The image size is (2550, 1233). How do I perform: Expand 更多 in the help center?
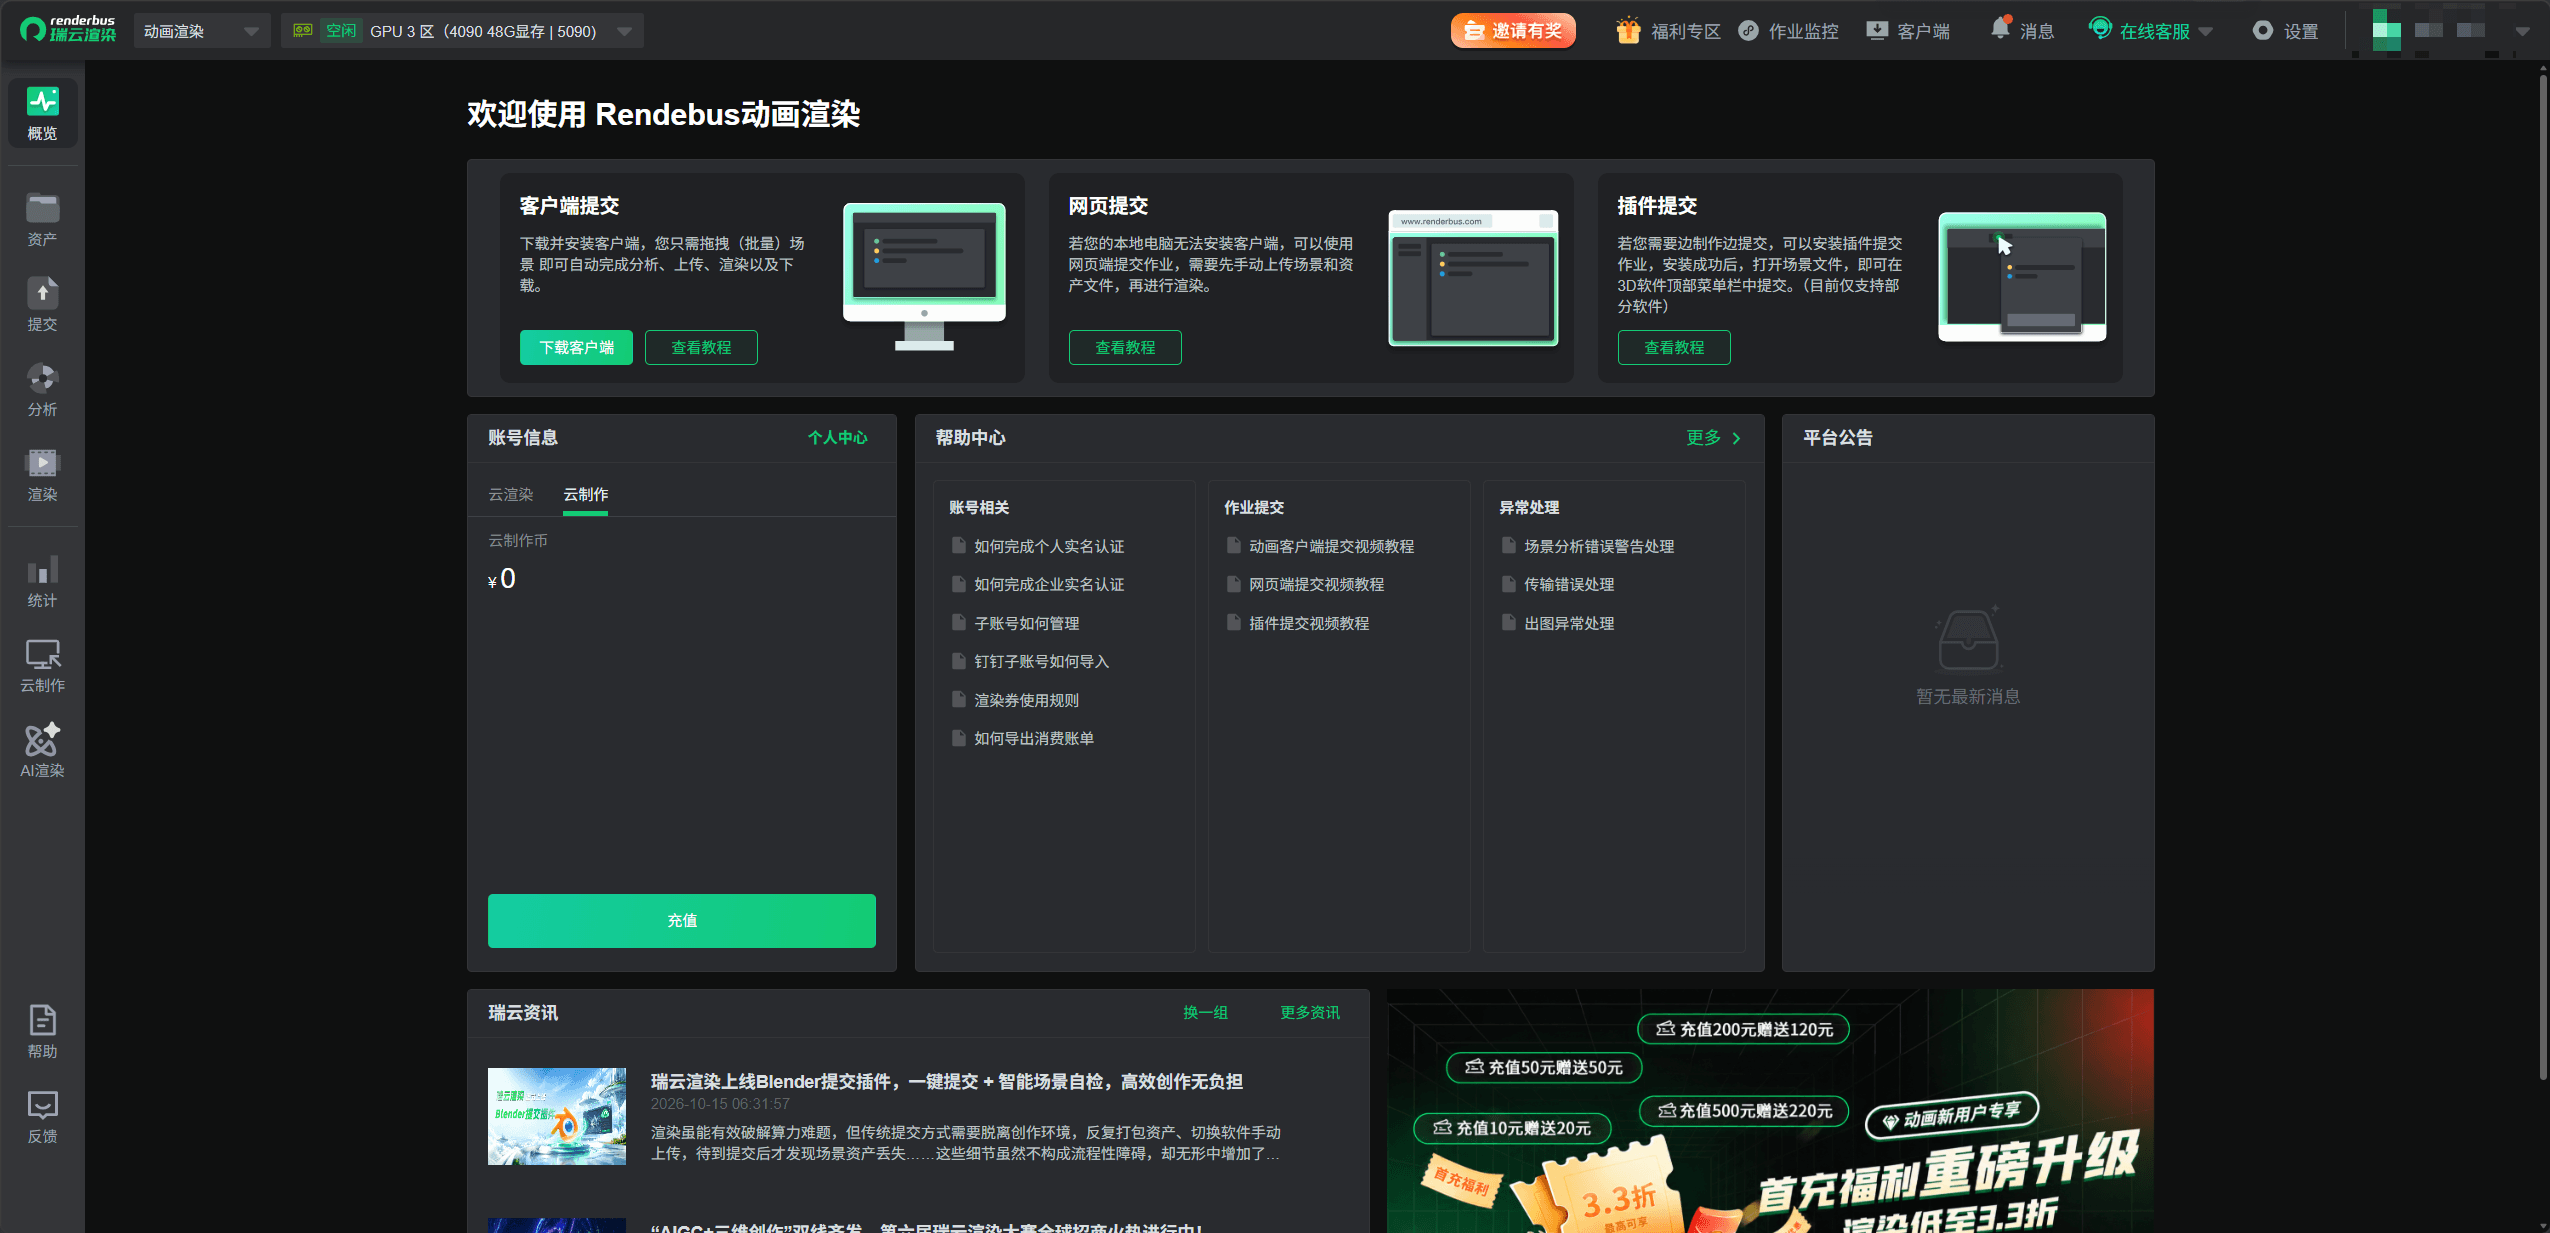pos(1714,438)
